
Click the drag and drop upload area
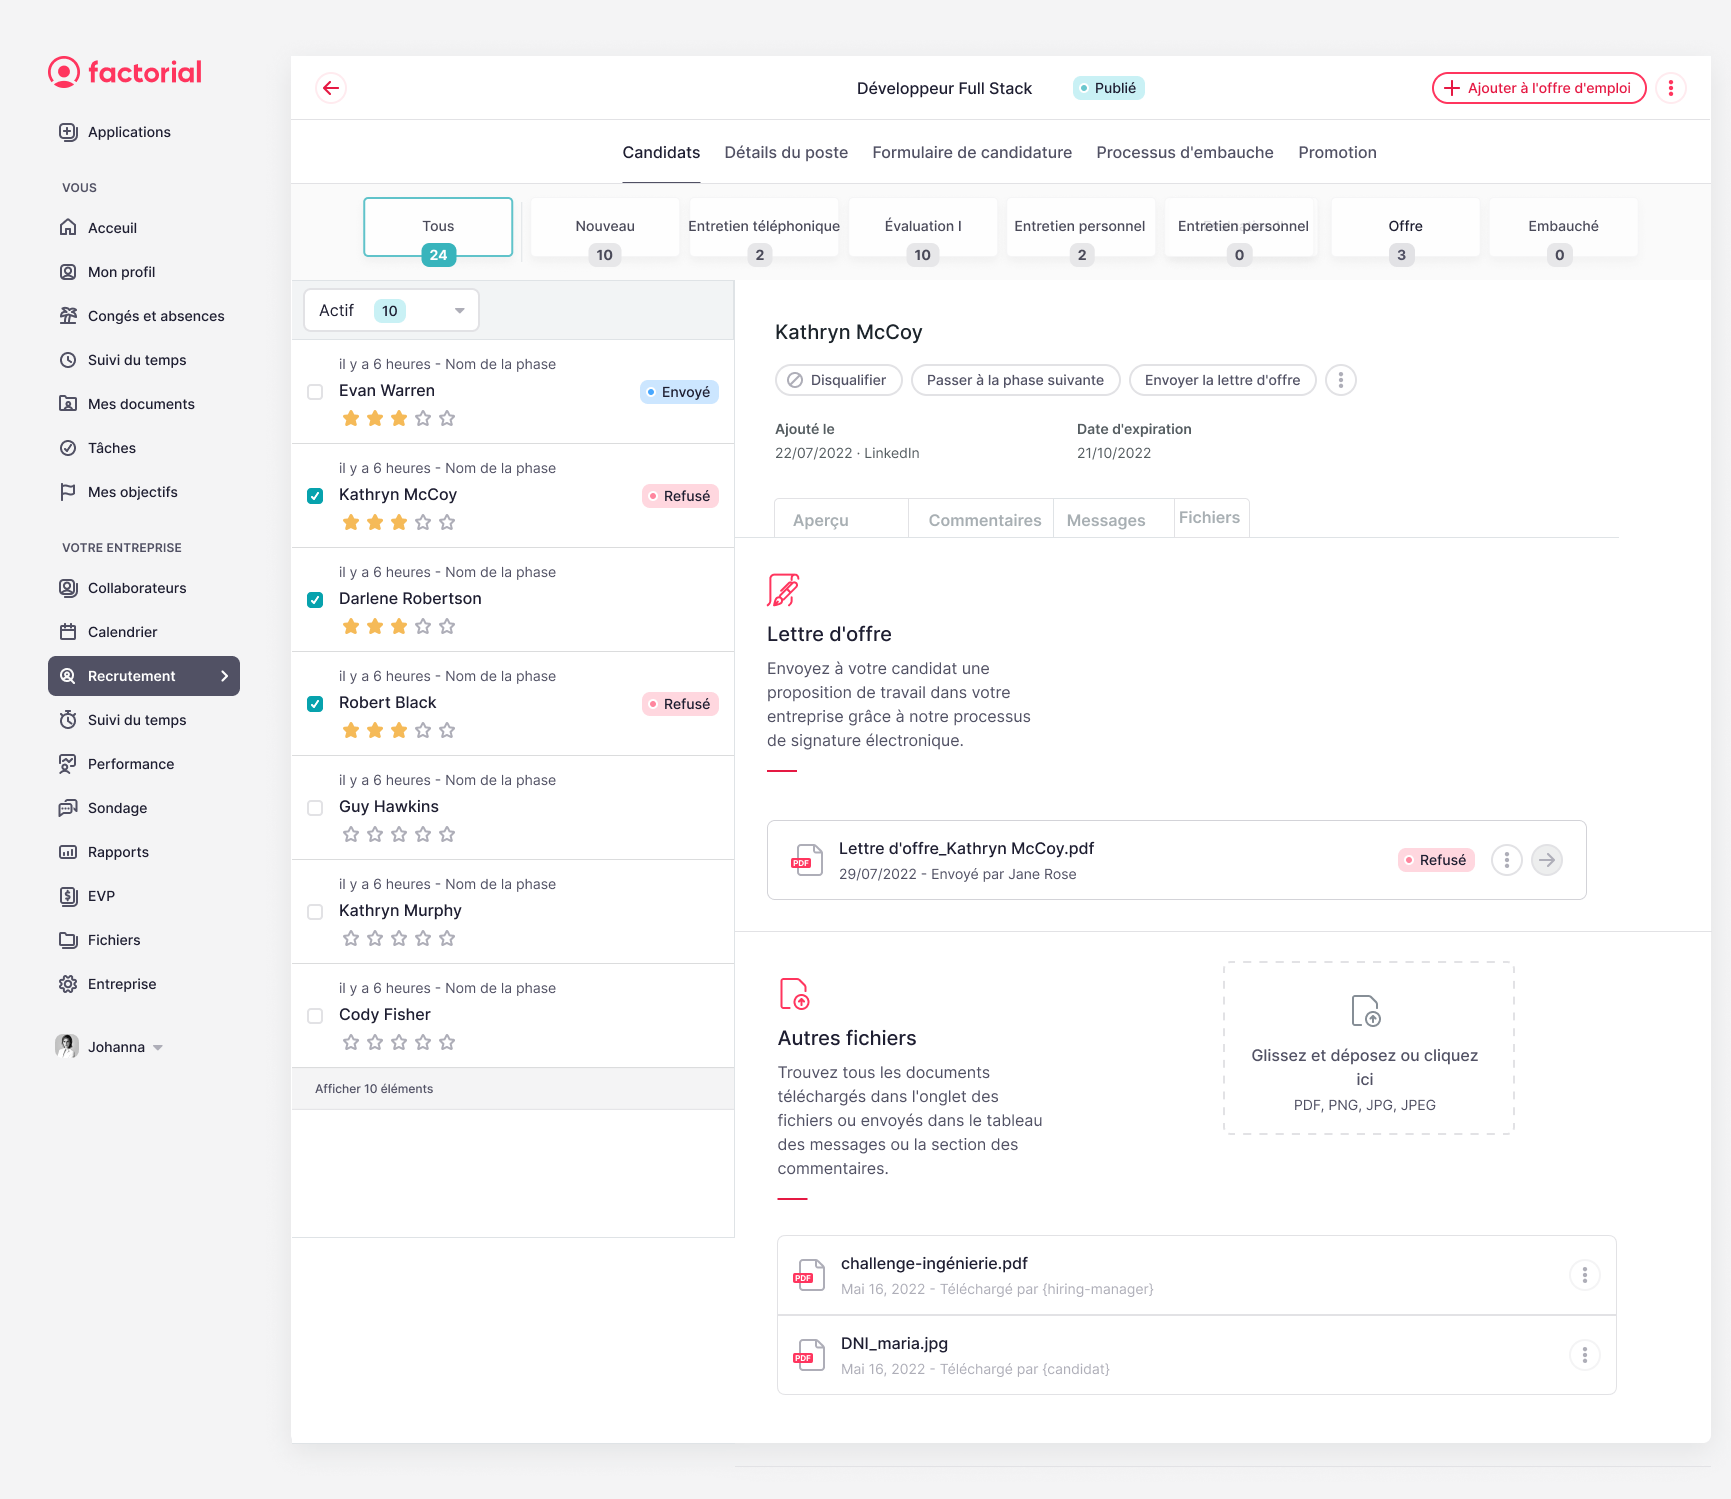tap(1368, 1048)
